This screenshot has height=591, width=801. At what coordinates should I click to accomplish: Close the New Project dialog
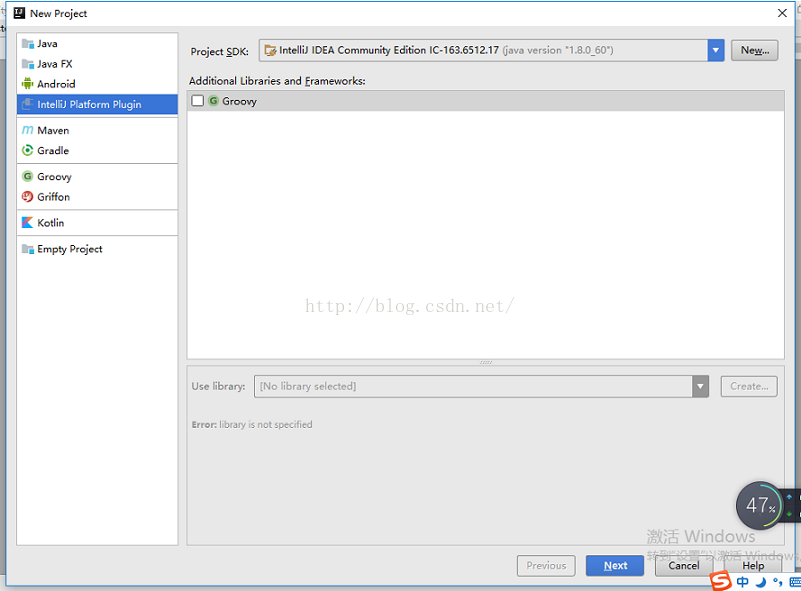click(x=782, y=13)
